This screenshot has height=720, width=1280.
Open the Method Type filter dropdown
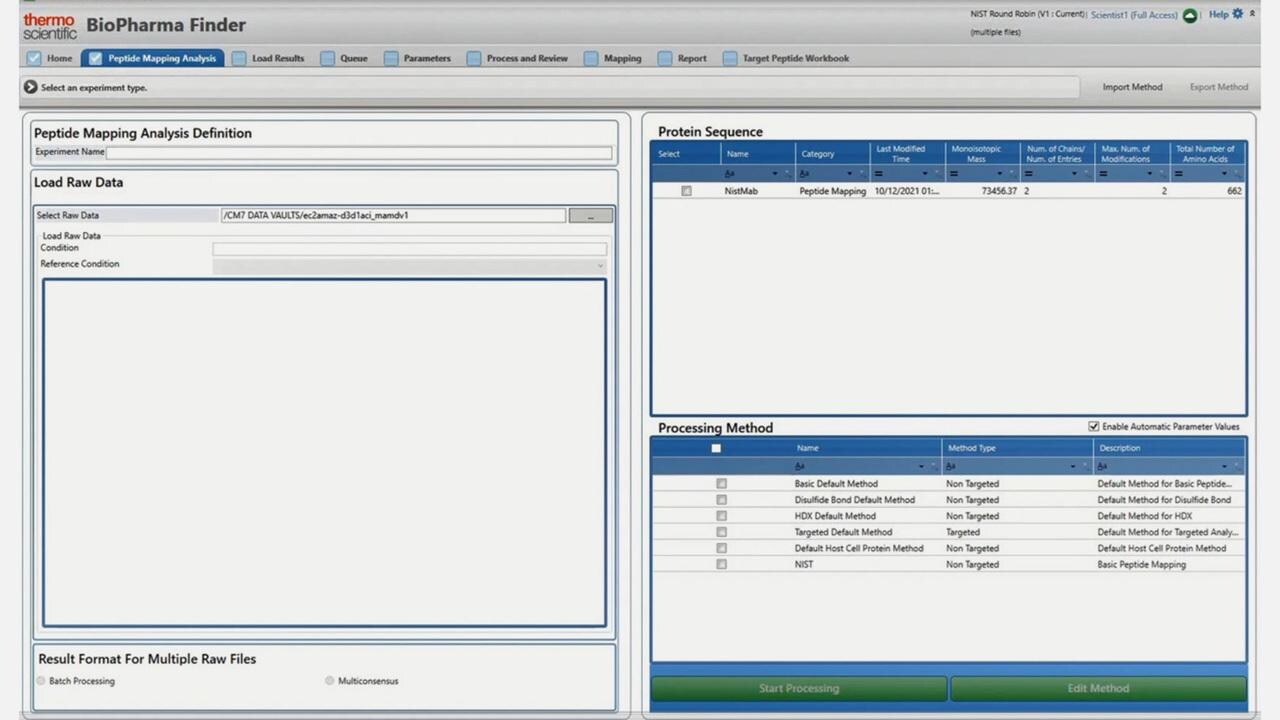pos(1073,466)
